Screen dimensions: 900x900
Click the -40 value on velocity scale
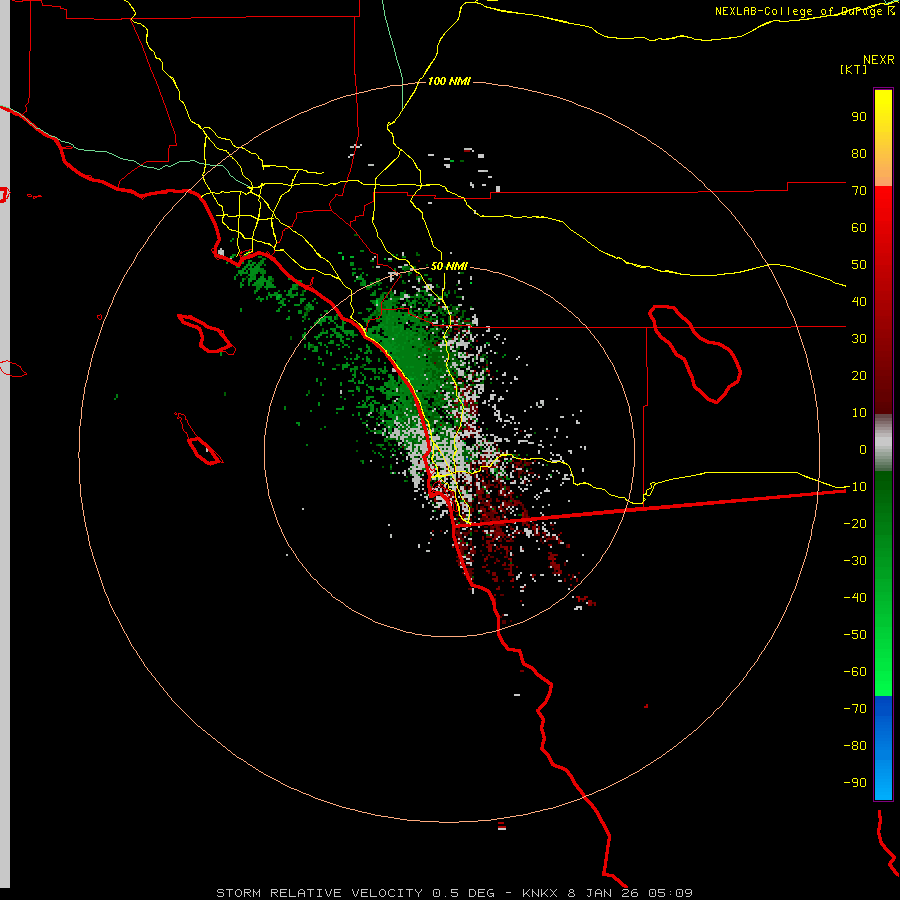tap(855, 598)
